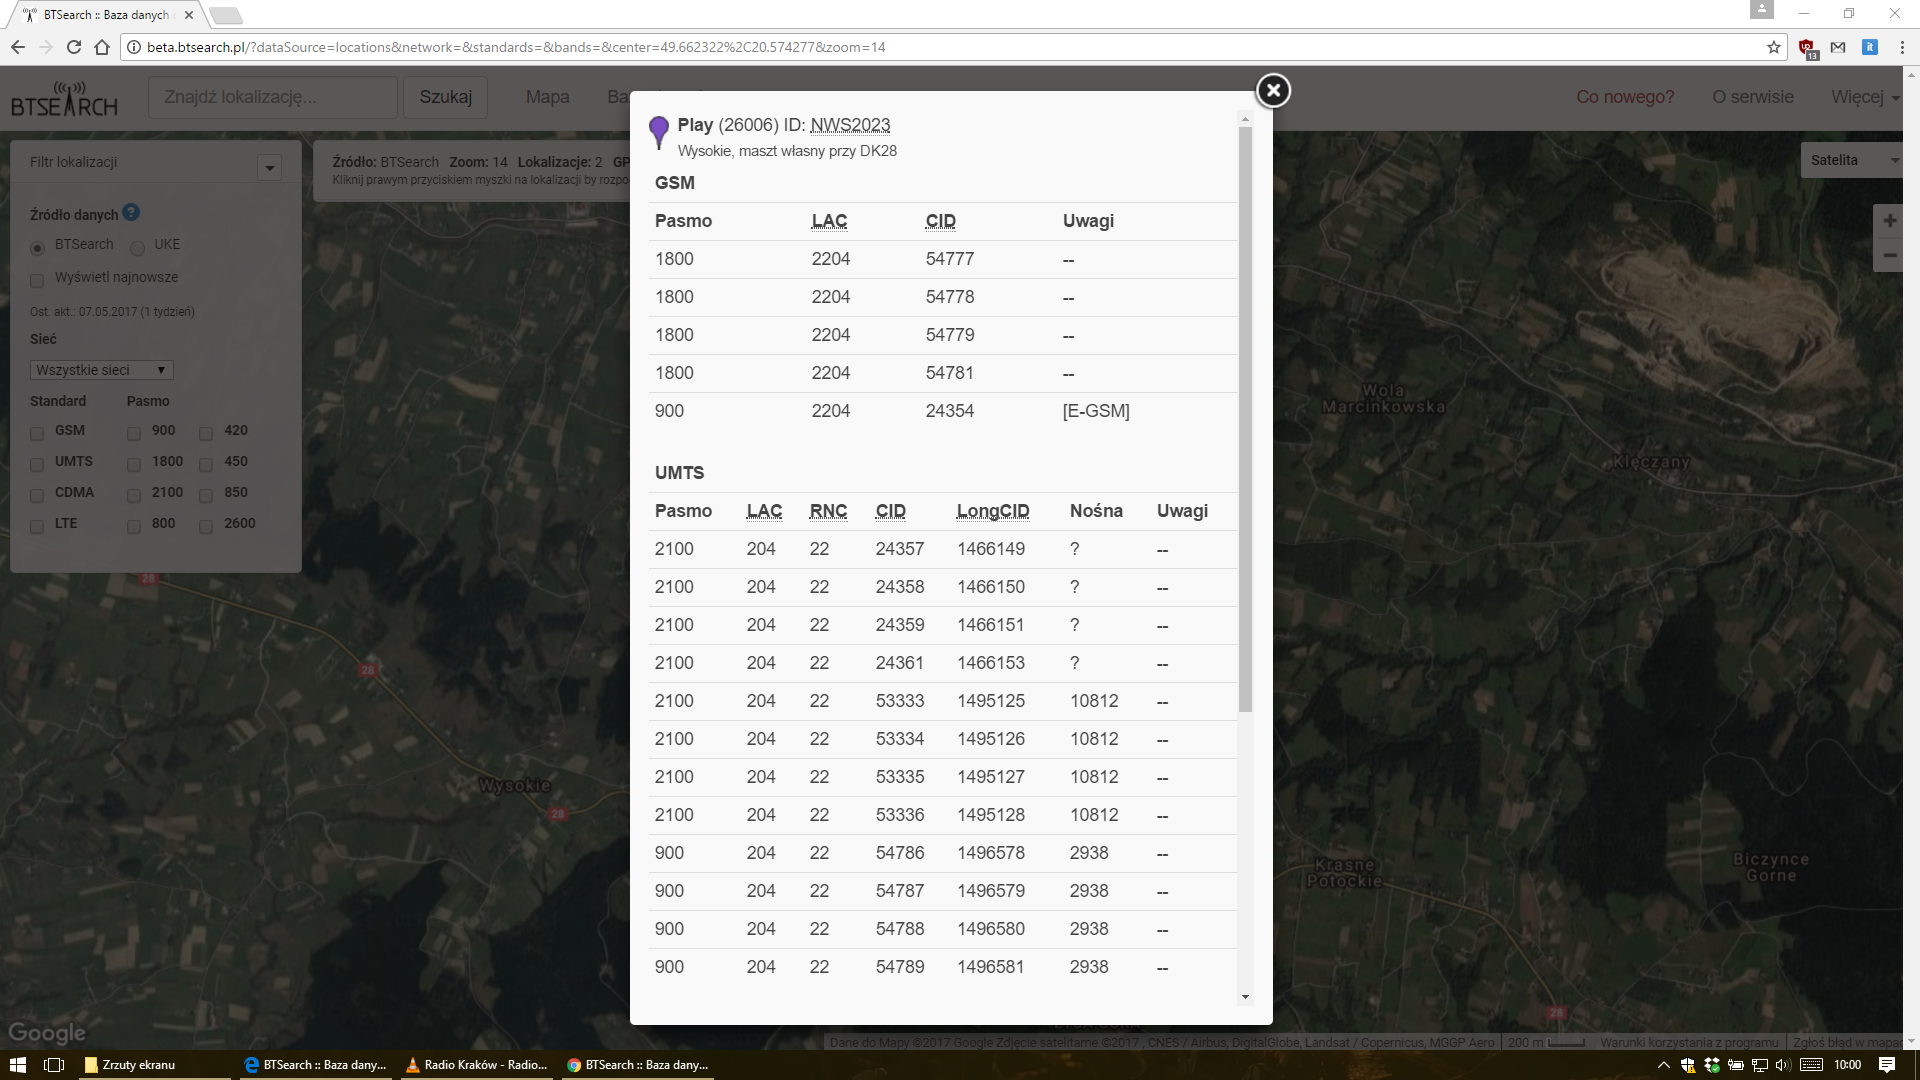Zoom out on the map with minus
This screenshot has width=1920, height=1080.
pyautogui.click(x=1889, y=255)
